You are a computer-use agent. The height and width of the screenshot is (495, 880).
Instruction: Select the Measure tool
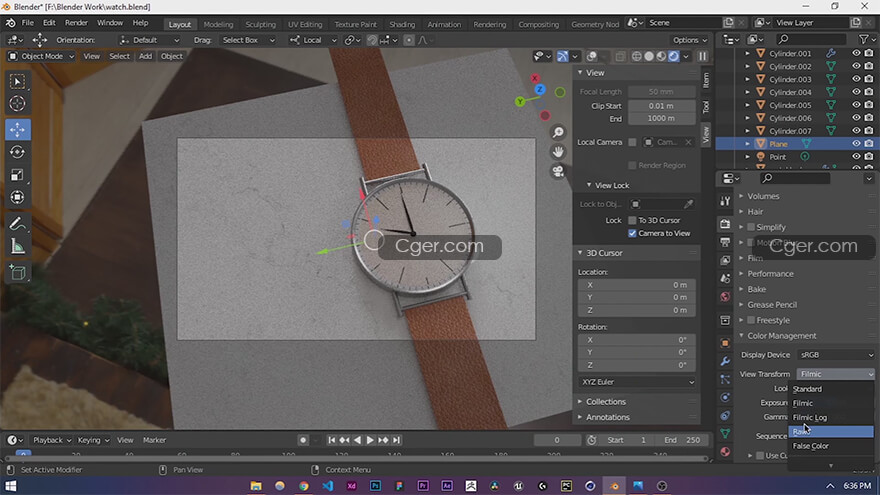pos(17,246)
